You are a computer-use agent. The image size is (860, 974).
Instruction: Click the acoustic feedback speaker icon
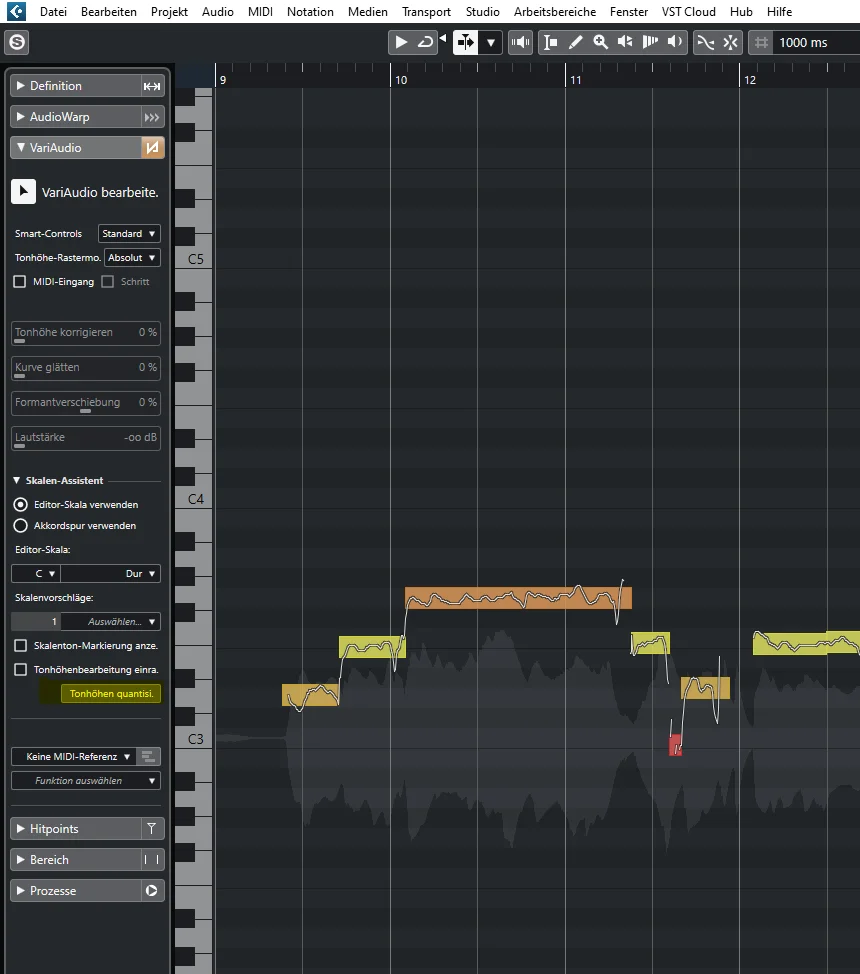(520, 42)
